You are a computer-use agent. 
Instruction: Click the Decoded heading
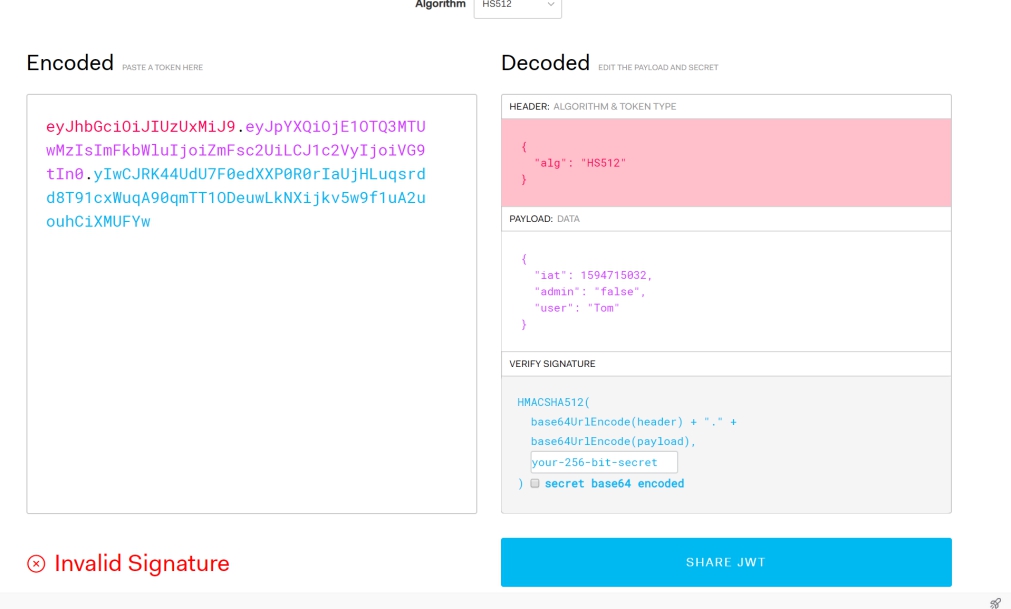545,63
